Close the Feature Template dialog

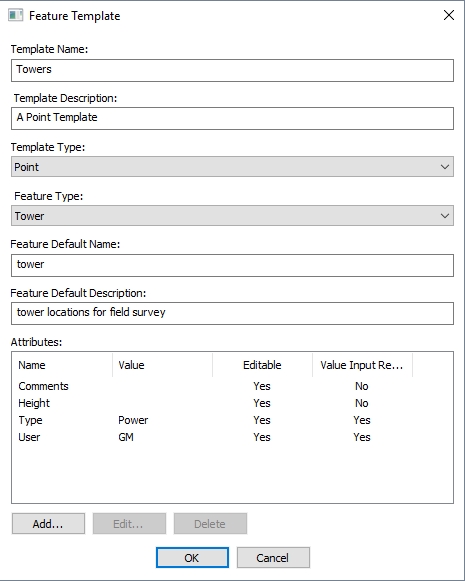point(449,15)
